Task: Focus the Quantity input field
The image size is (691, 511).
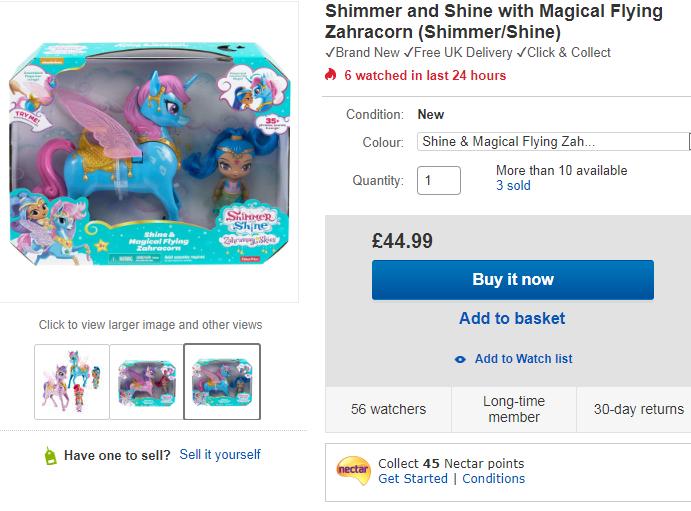Action: click(438, 180)
